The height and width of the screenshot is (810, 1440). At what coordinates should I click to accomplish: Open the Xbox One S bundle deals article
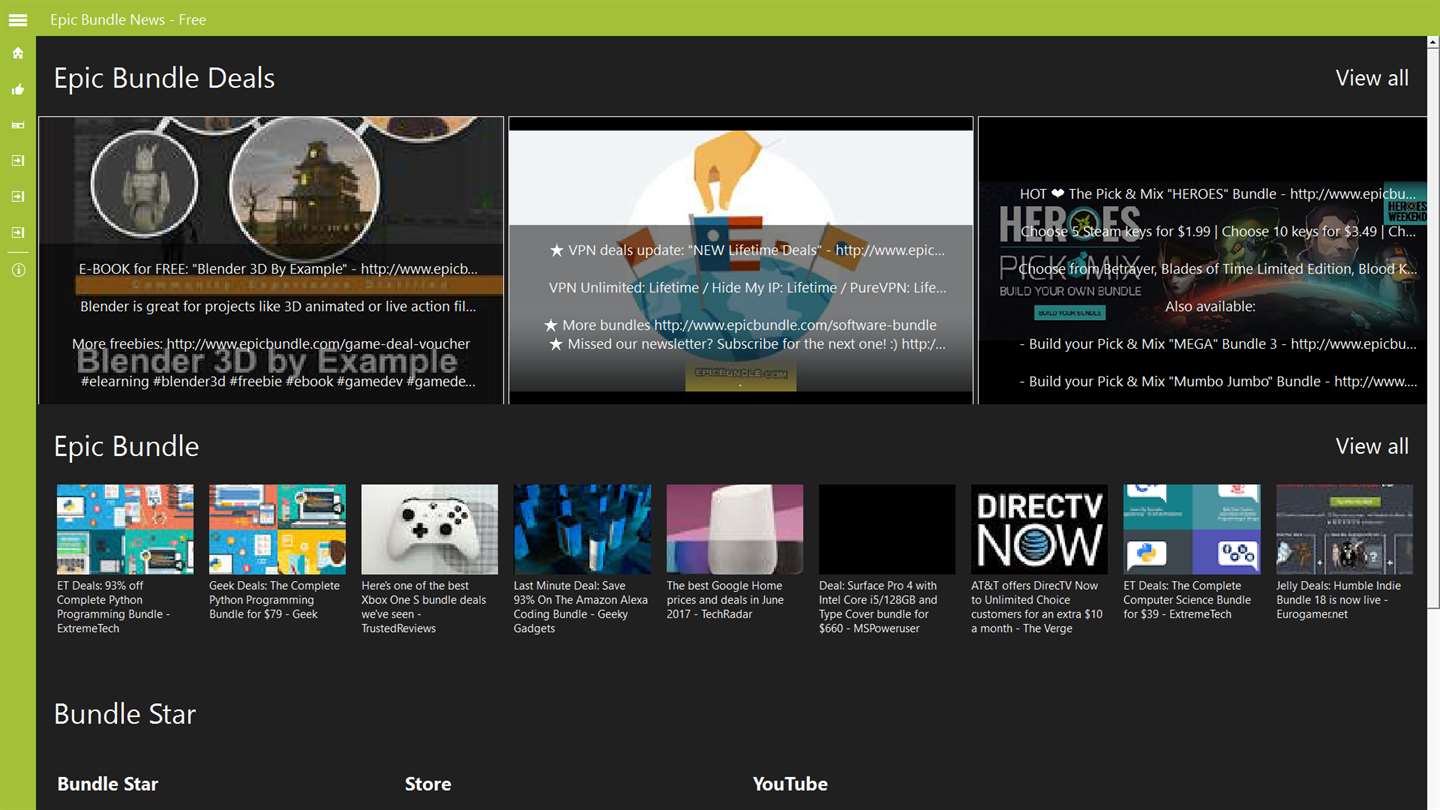429,560
